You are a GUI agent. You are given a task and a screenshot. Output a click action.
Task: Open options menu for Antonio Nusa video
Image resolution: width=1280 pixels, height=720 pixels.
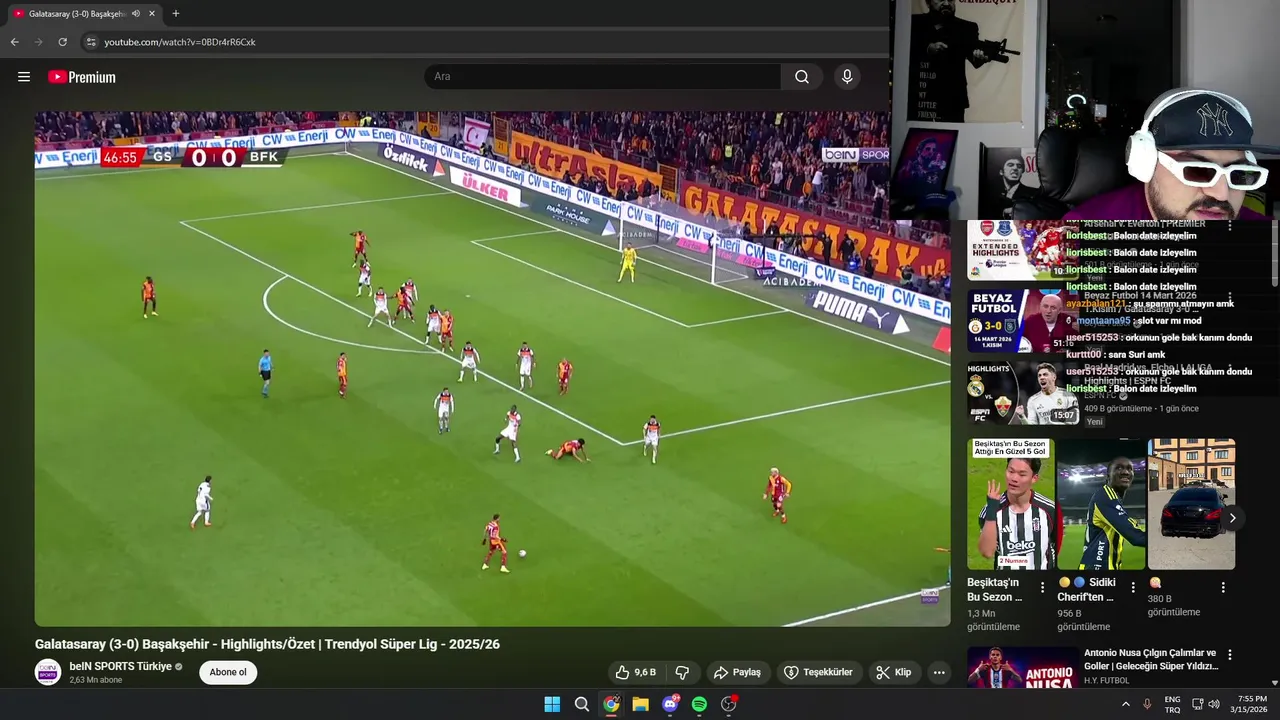(1230, 655)
